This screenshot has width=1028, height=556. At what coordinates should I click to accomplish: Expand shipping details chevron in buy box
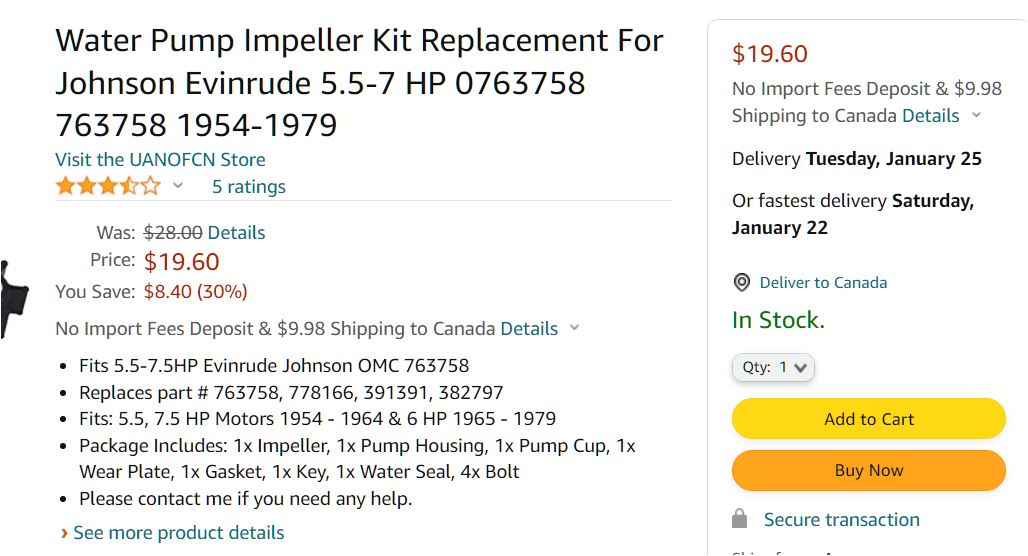(x=976, y=115)
